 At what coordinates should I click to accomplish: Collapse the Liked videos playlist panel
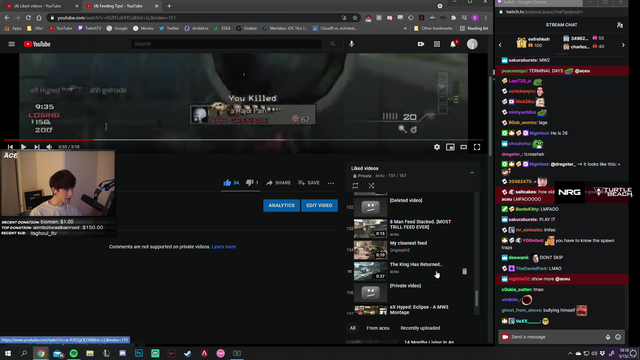472,173
